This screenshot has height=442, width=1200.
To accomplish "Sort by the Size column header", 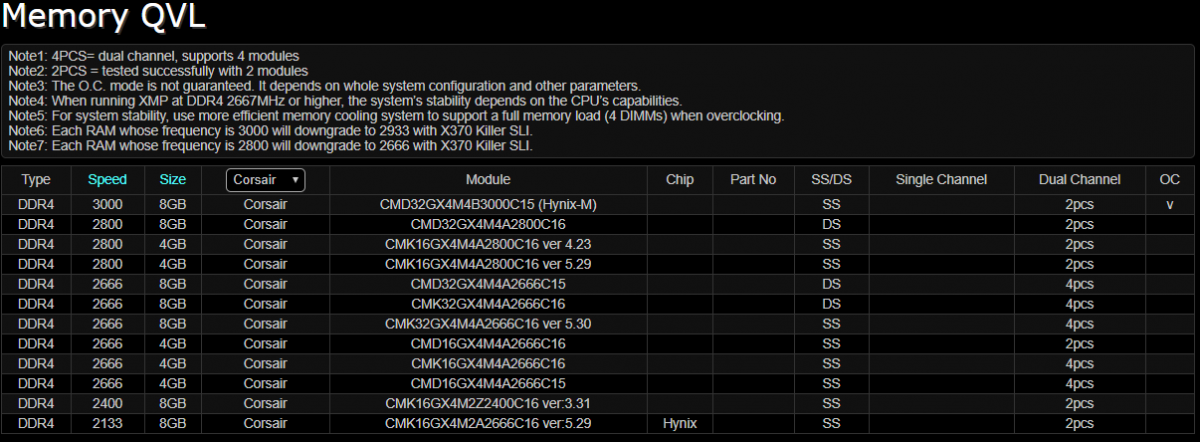I will [x=173, y=180].
